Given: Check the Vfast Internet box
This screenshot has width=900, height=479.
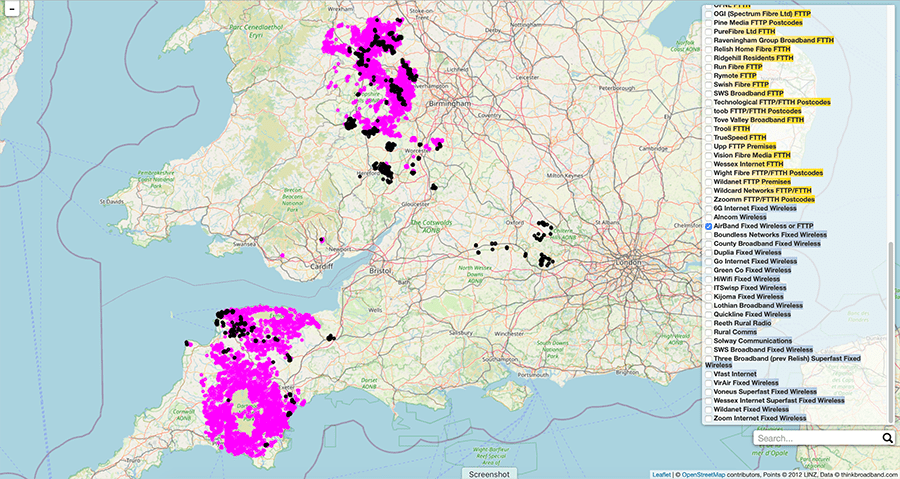Looking at the screenshot, I should click(x=709, y=374).
